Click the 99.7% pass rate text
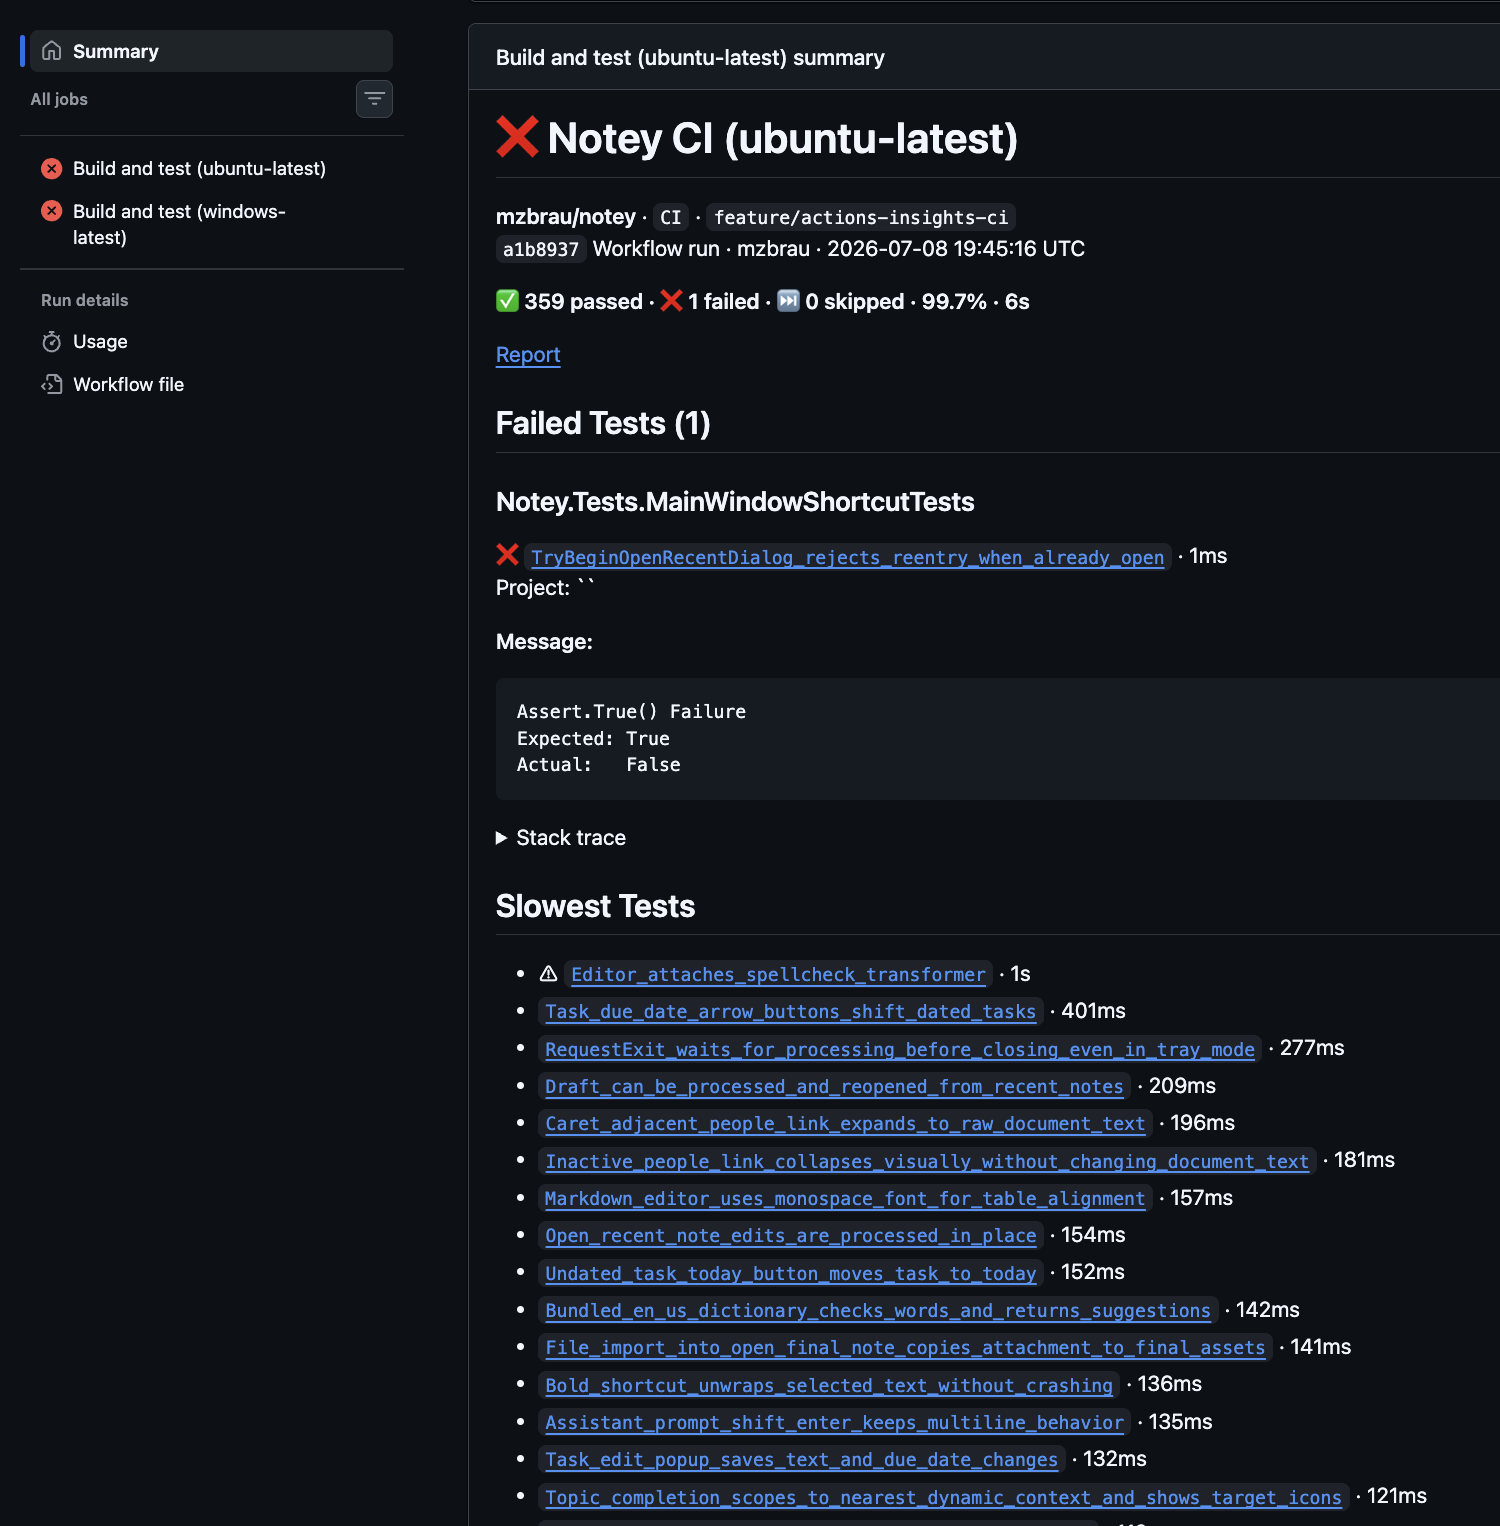This screenshot has width=1500, height=1526. click(954, 302)
